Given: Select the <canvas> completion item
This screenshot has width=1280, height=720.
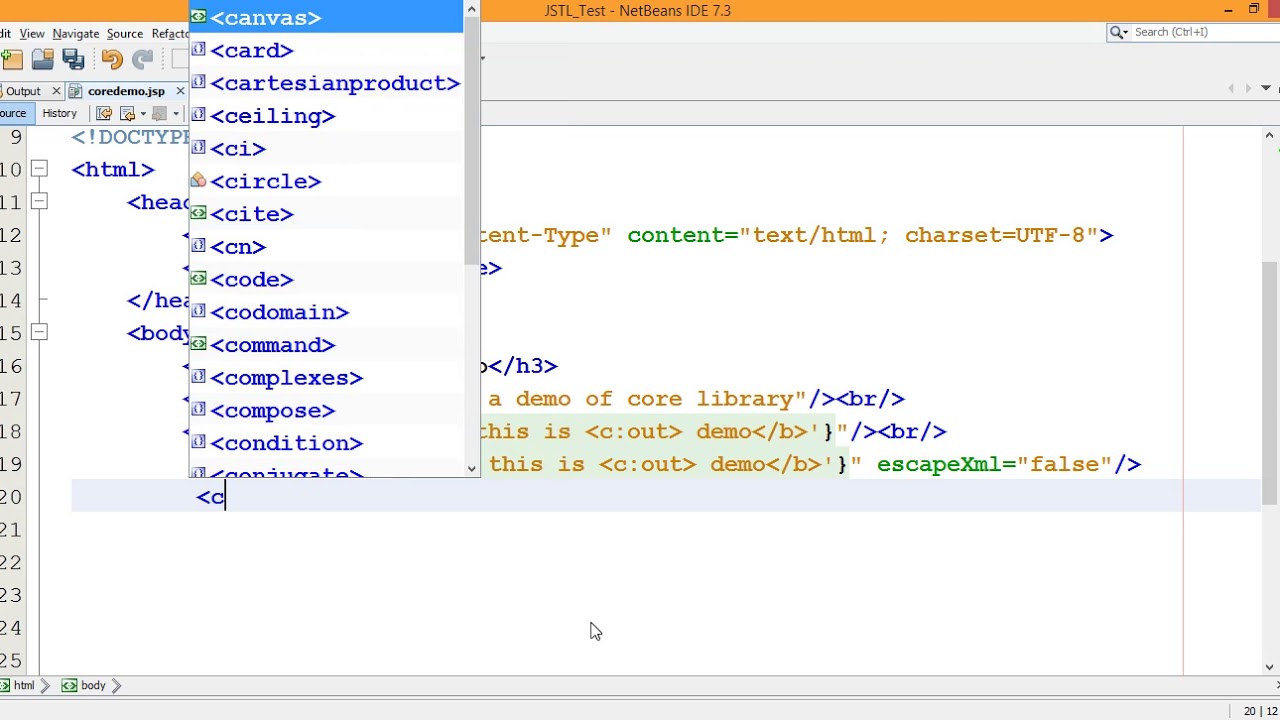Looking at the screenshot, I should click(x=326, y=17).
